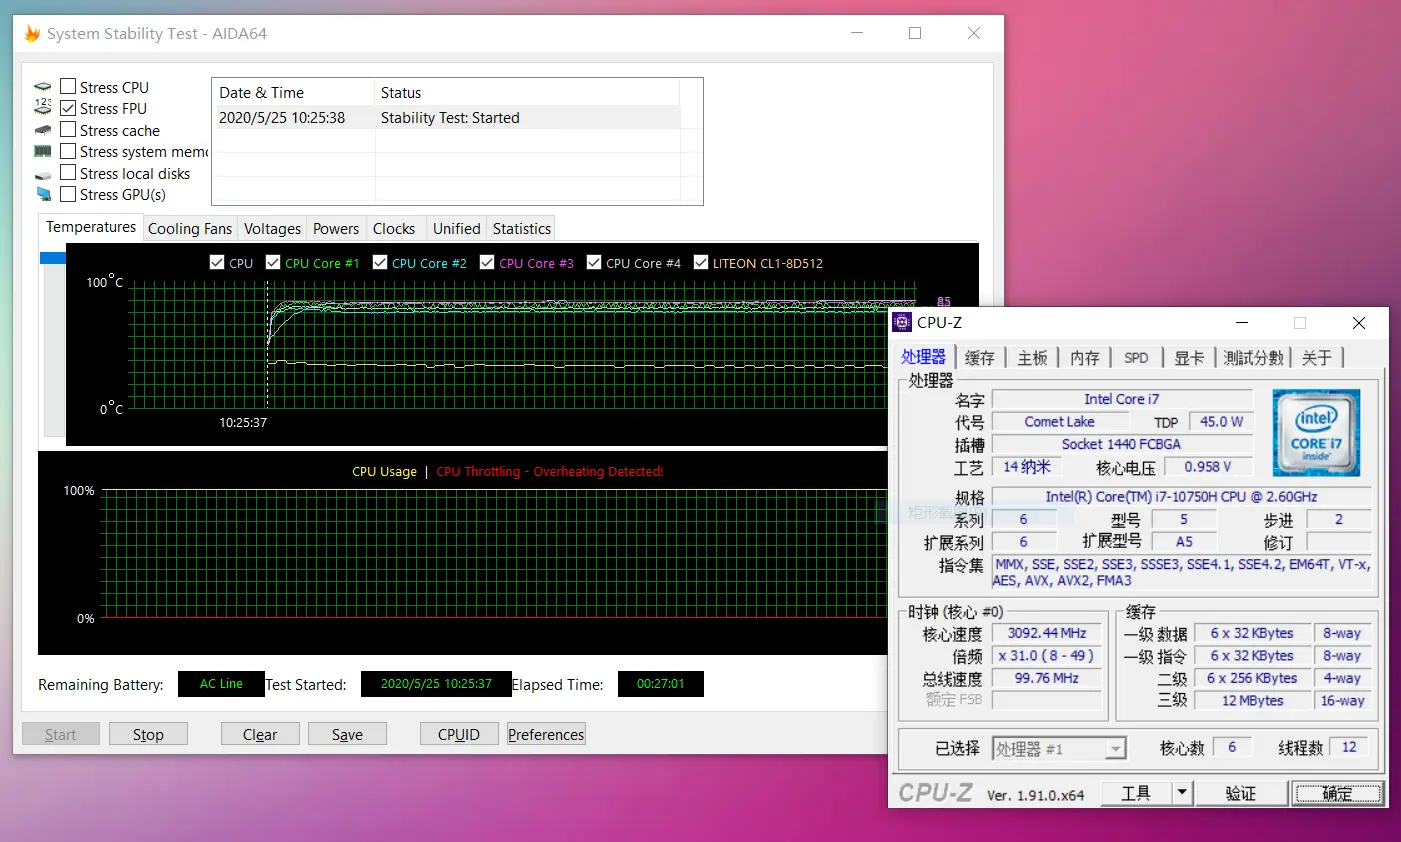This screenshot has height=842, width=1401.
Task: Click the disabled Start button
Action: [x=60, y=734]
